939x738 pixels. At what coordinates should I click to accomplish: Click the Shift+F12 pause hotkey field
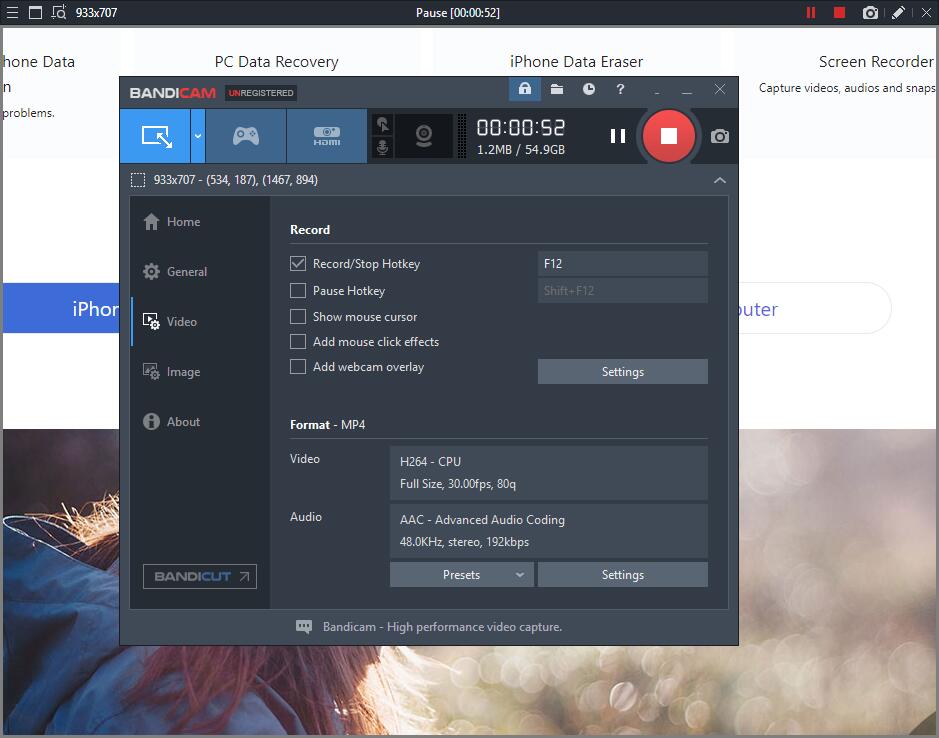pyautogui.click(x=623, y=291)
